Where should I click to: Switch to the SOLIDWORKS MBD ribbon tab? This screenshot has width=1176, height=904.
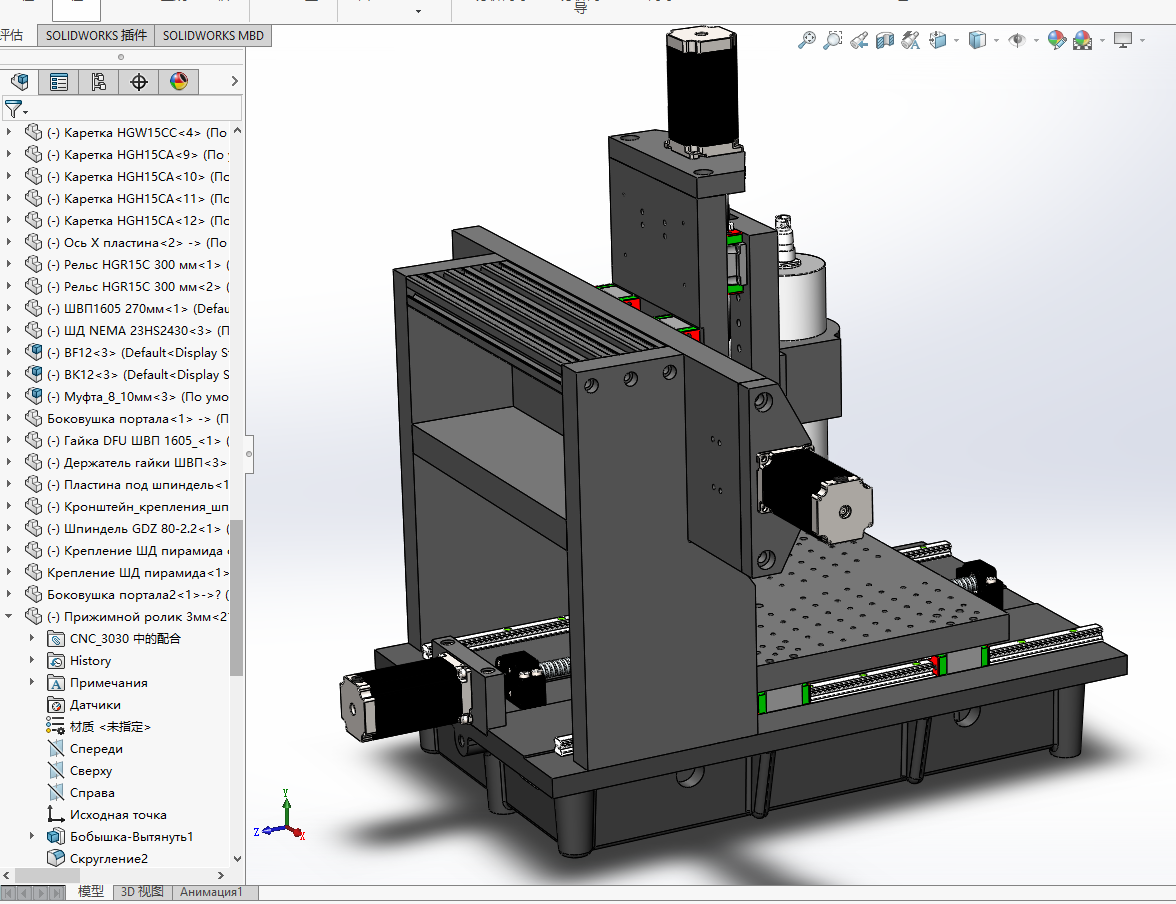pos(213,35)
